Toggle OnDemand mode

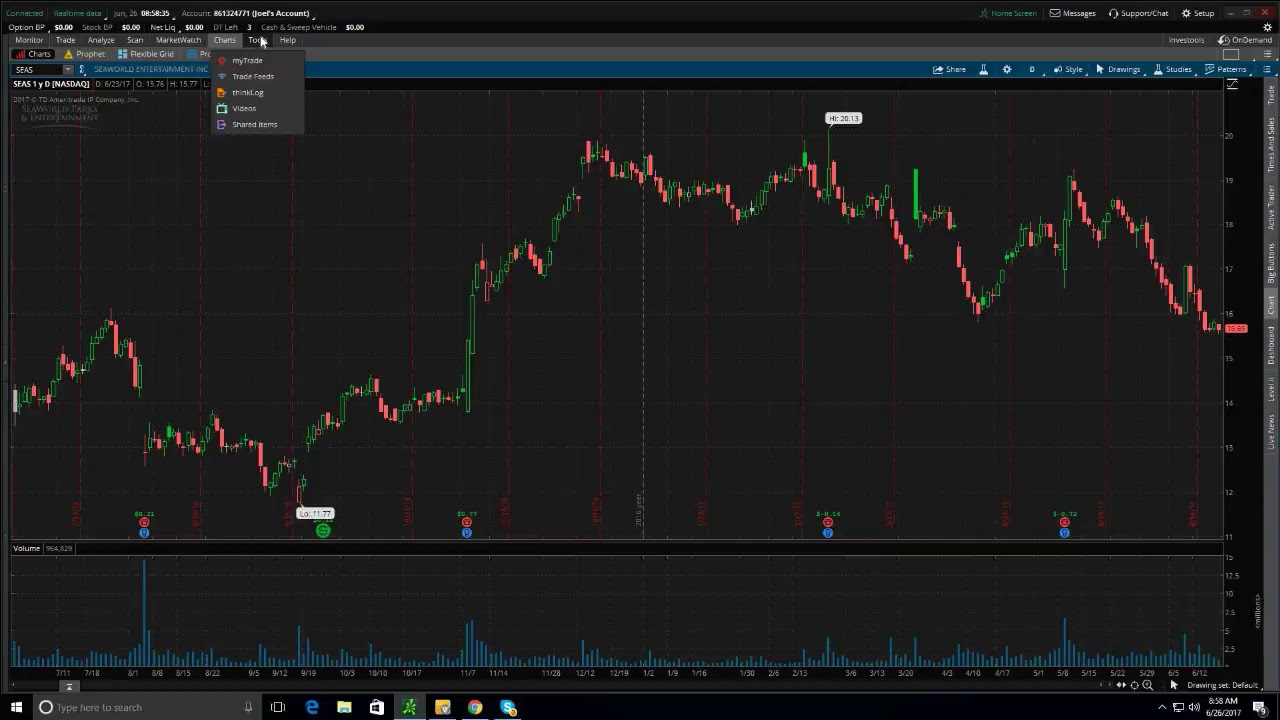coord(1245,40)
